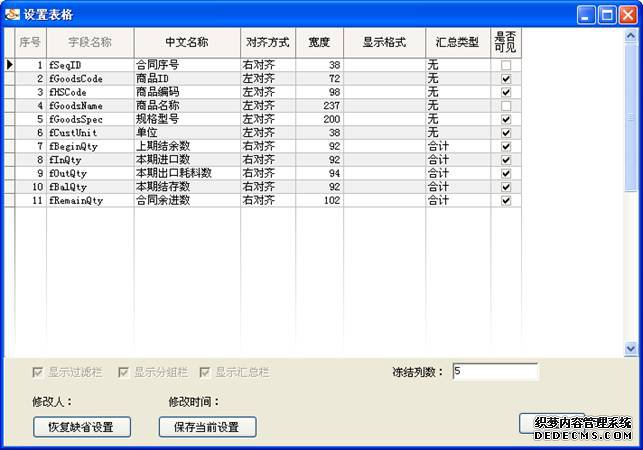The image size is (643, 450).
Task: Click the 宽度 column header
Action: point(319,43)
